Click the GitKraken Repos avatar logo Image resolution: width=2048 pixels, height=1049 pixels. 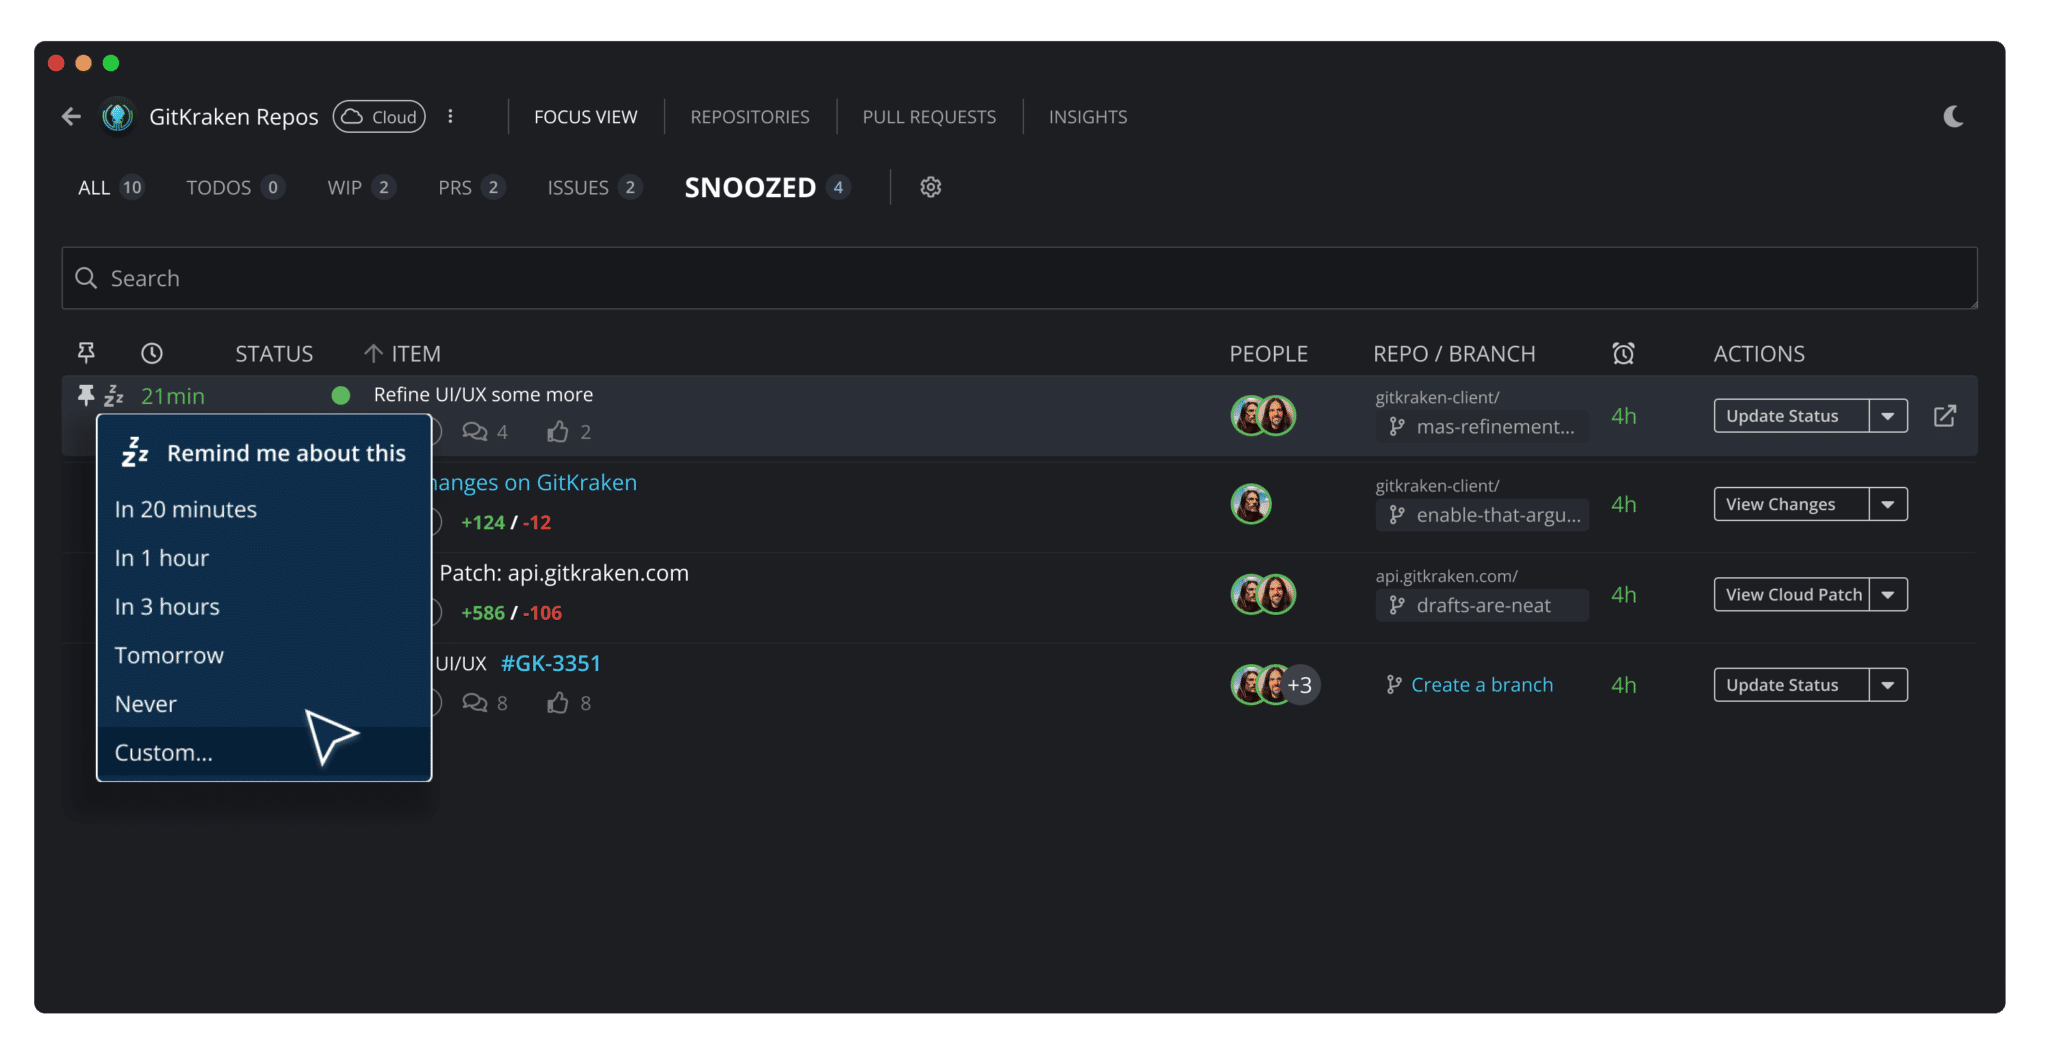(x=118, y=117)
